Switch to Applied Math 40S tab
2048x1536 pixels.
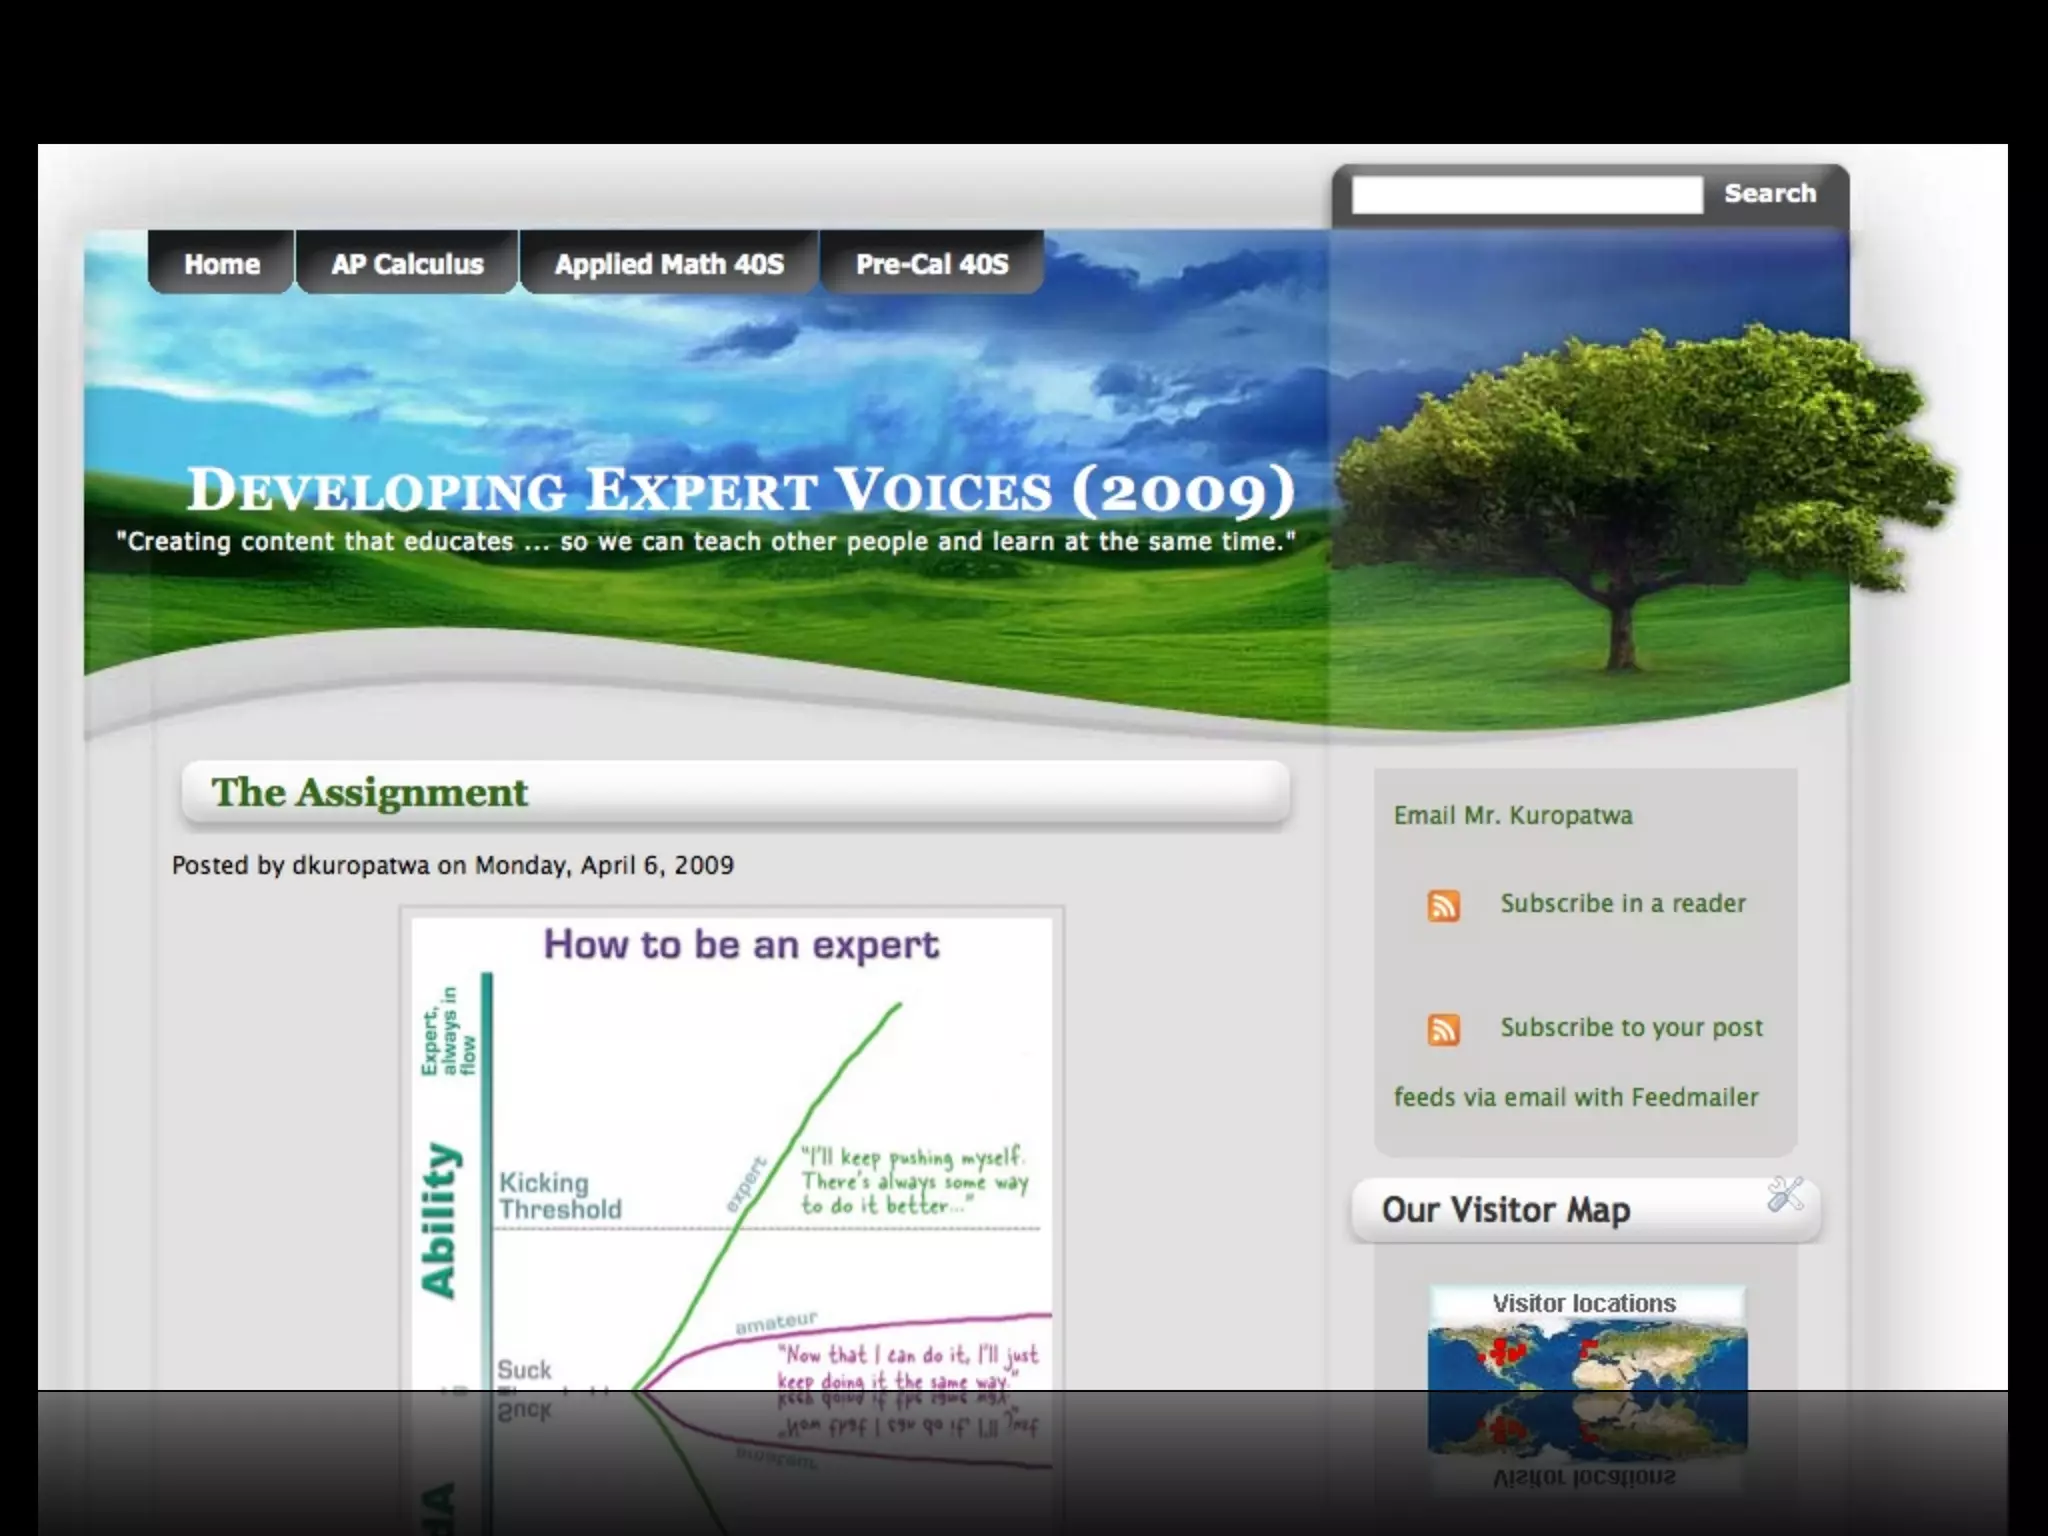[x=669, y=264]
